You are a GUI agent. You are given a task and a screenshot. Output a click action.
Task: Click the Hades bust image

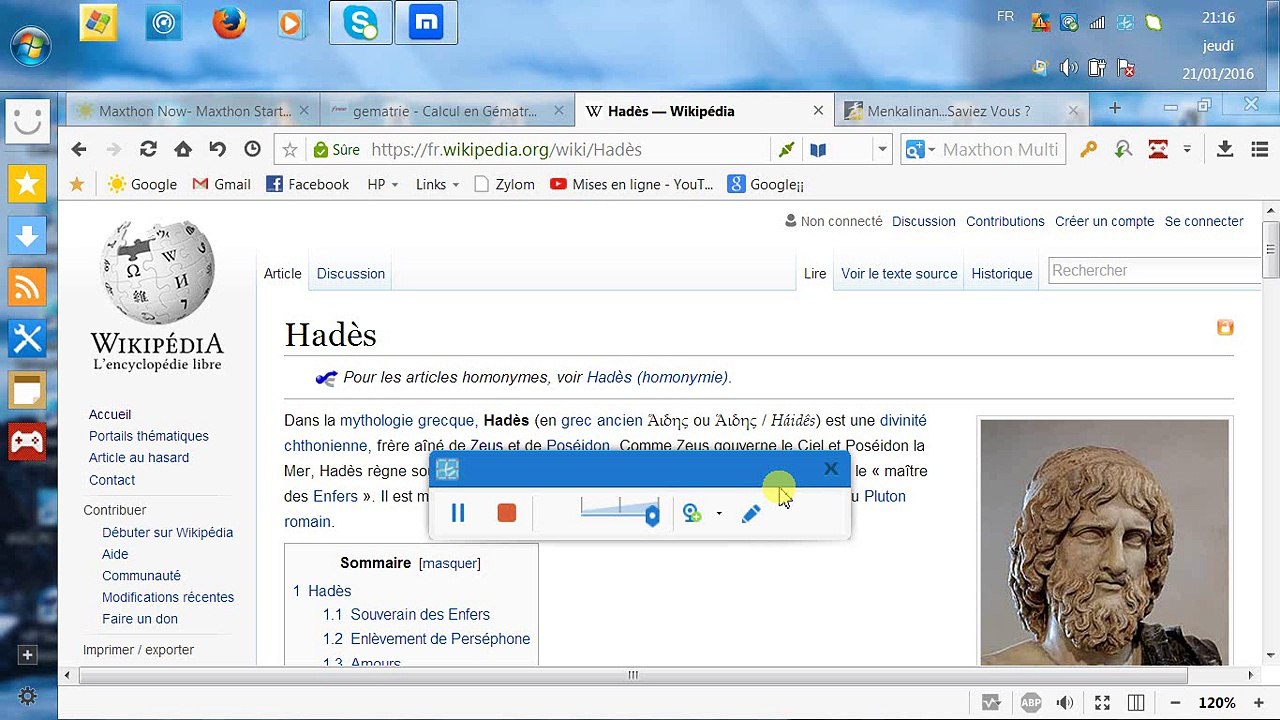point(1104,541)
